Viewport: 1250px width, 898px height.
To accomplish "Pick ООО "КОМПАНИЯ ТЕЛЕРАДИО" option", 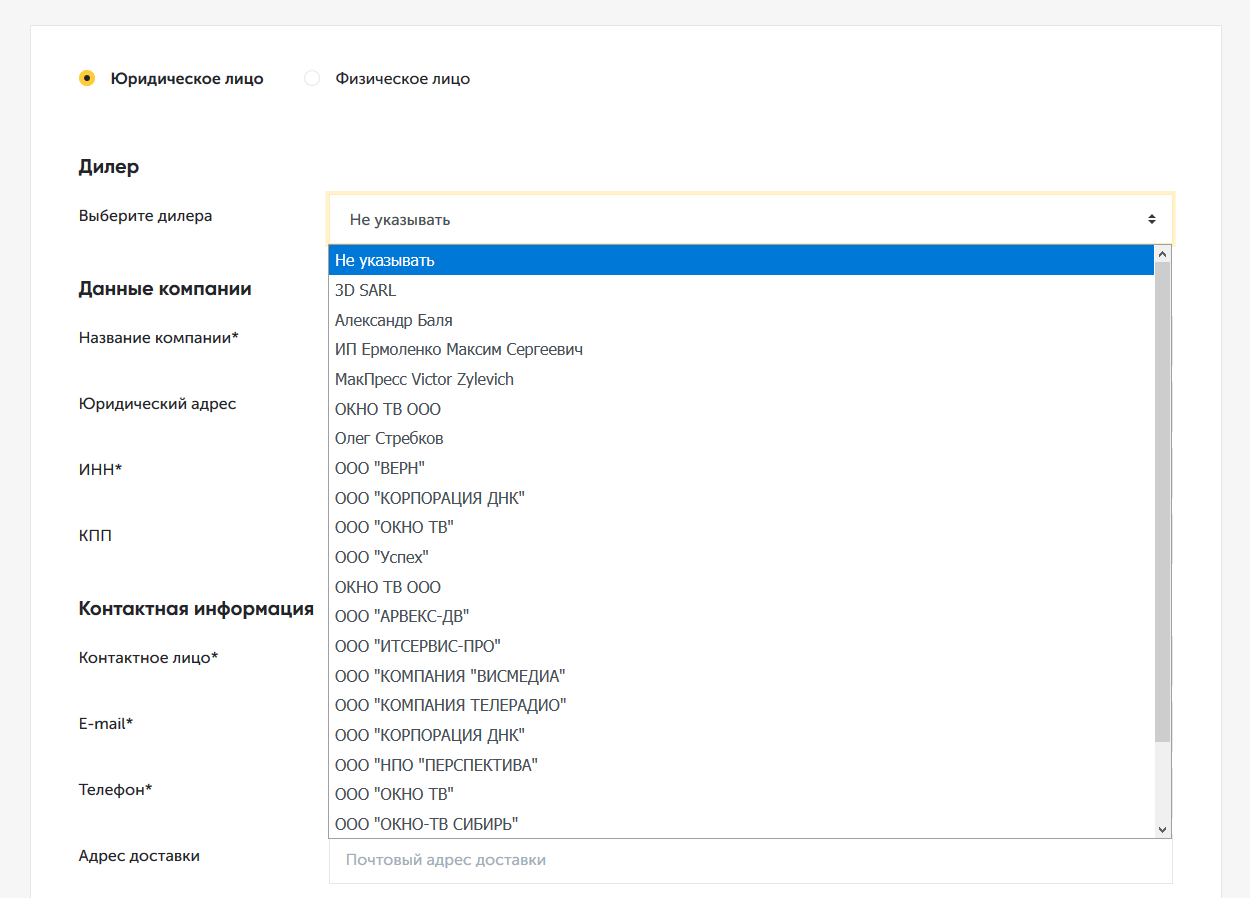I will 450,705.
